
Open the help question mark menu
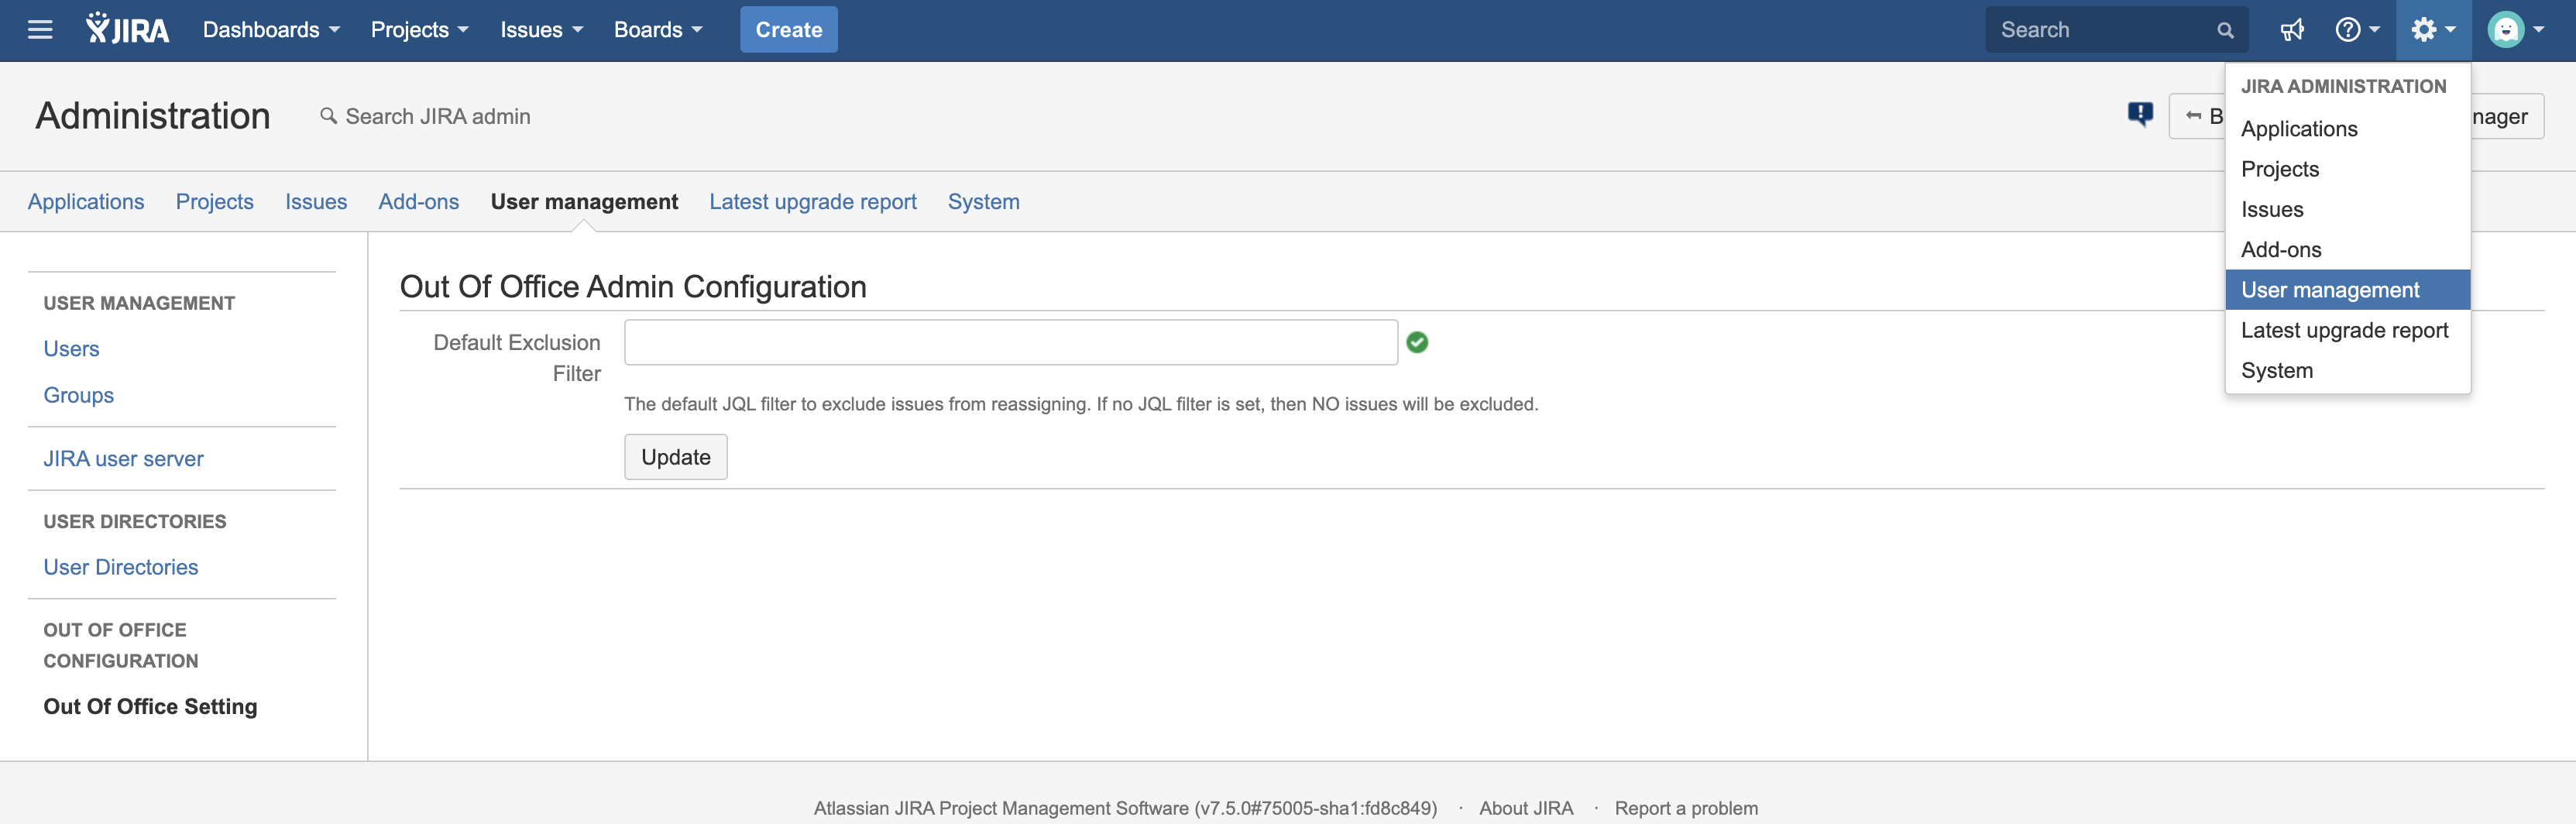2356,30
